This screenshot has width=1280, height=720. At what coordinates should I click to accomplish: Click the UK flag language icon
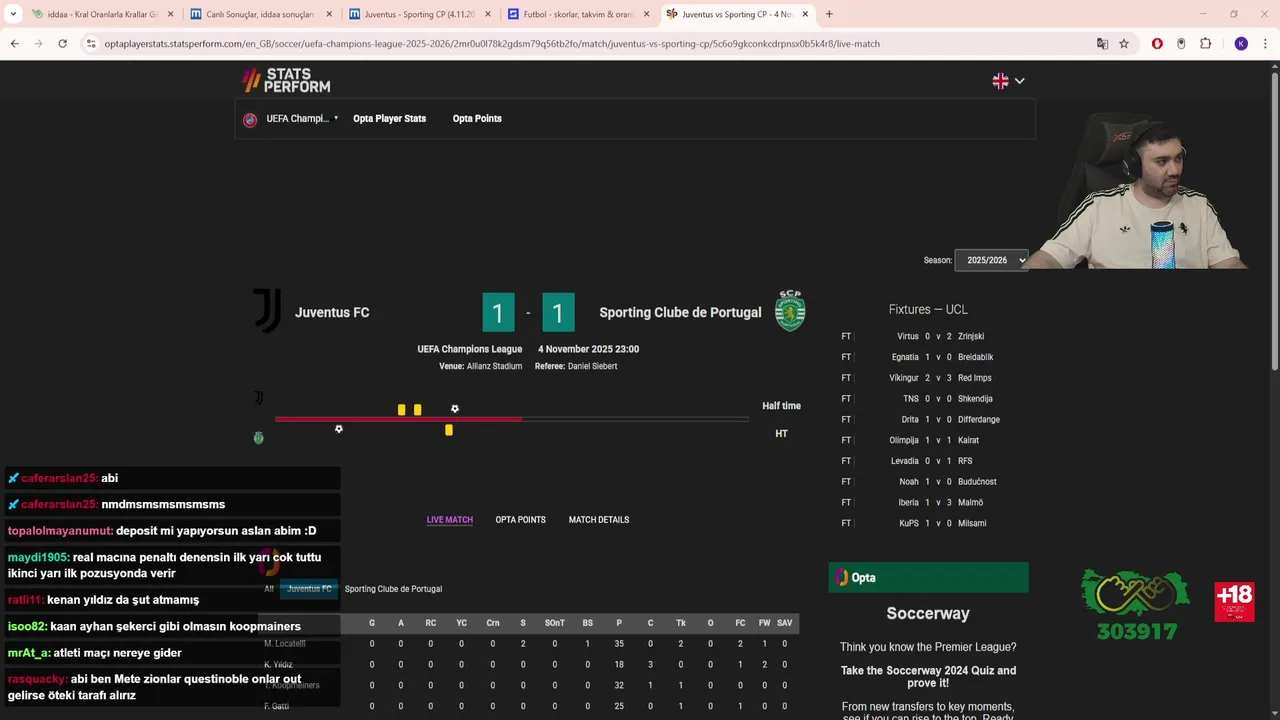[1000, 81]
